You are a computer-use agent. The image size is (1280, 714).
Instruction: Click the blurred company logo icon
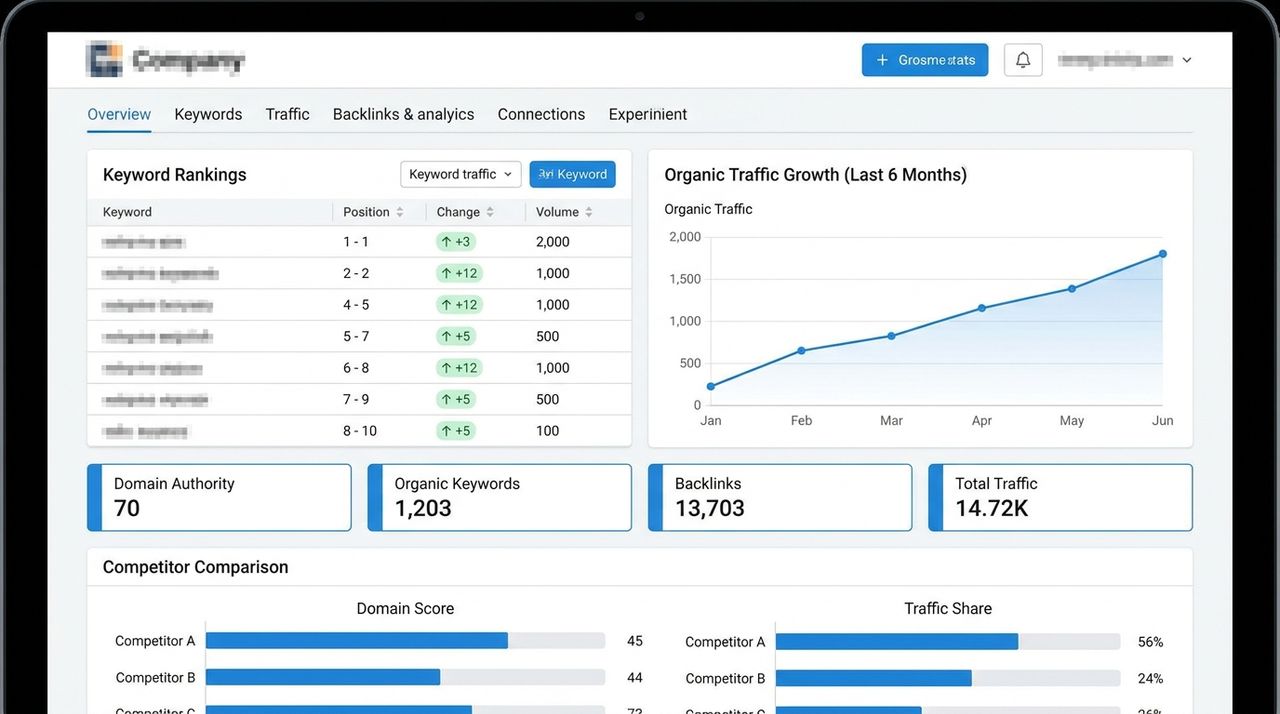104,60
